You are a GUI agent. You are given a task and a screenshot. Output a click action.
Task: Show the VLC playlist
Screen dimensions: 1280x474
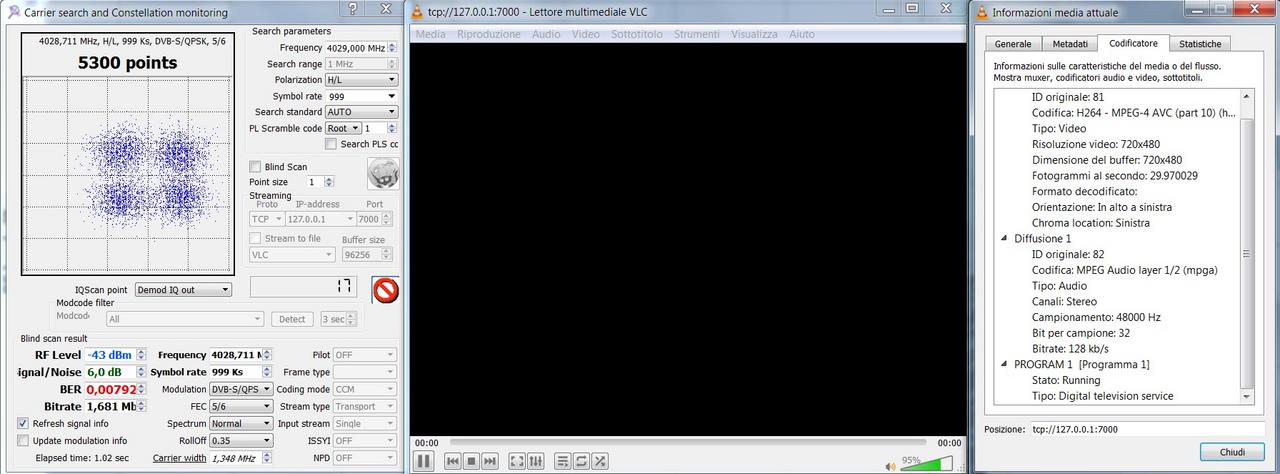point(563,461)
